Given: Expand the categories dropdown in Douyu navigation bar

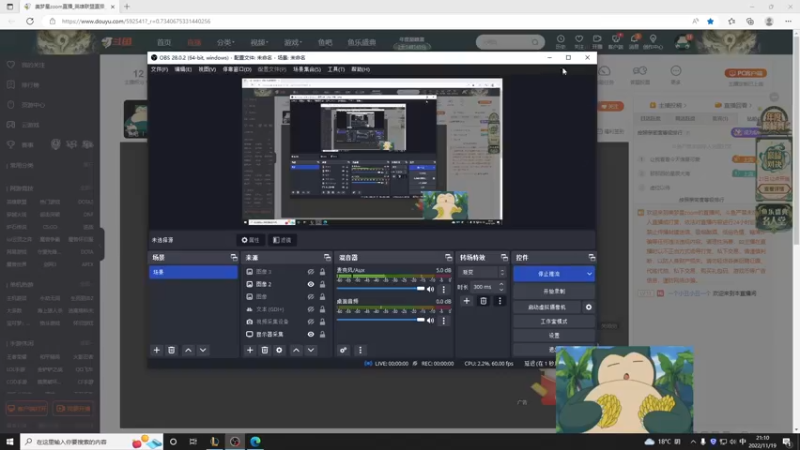Looking at the screenshot, I should pos(226,42).
